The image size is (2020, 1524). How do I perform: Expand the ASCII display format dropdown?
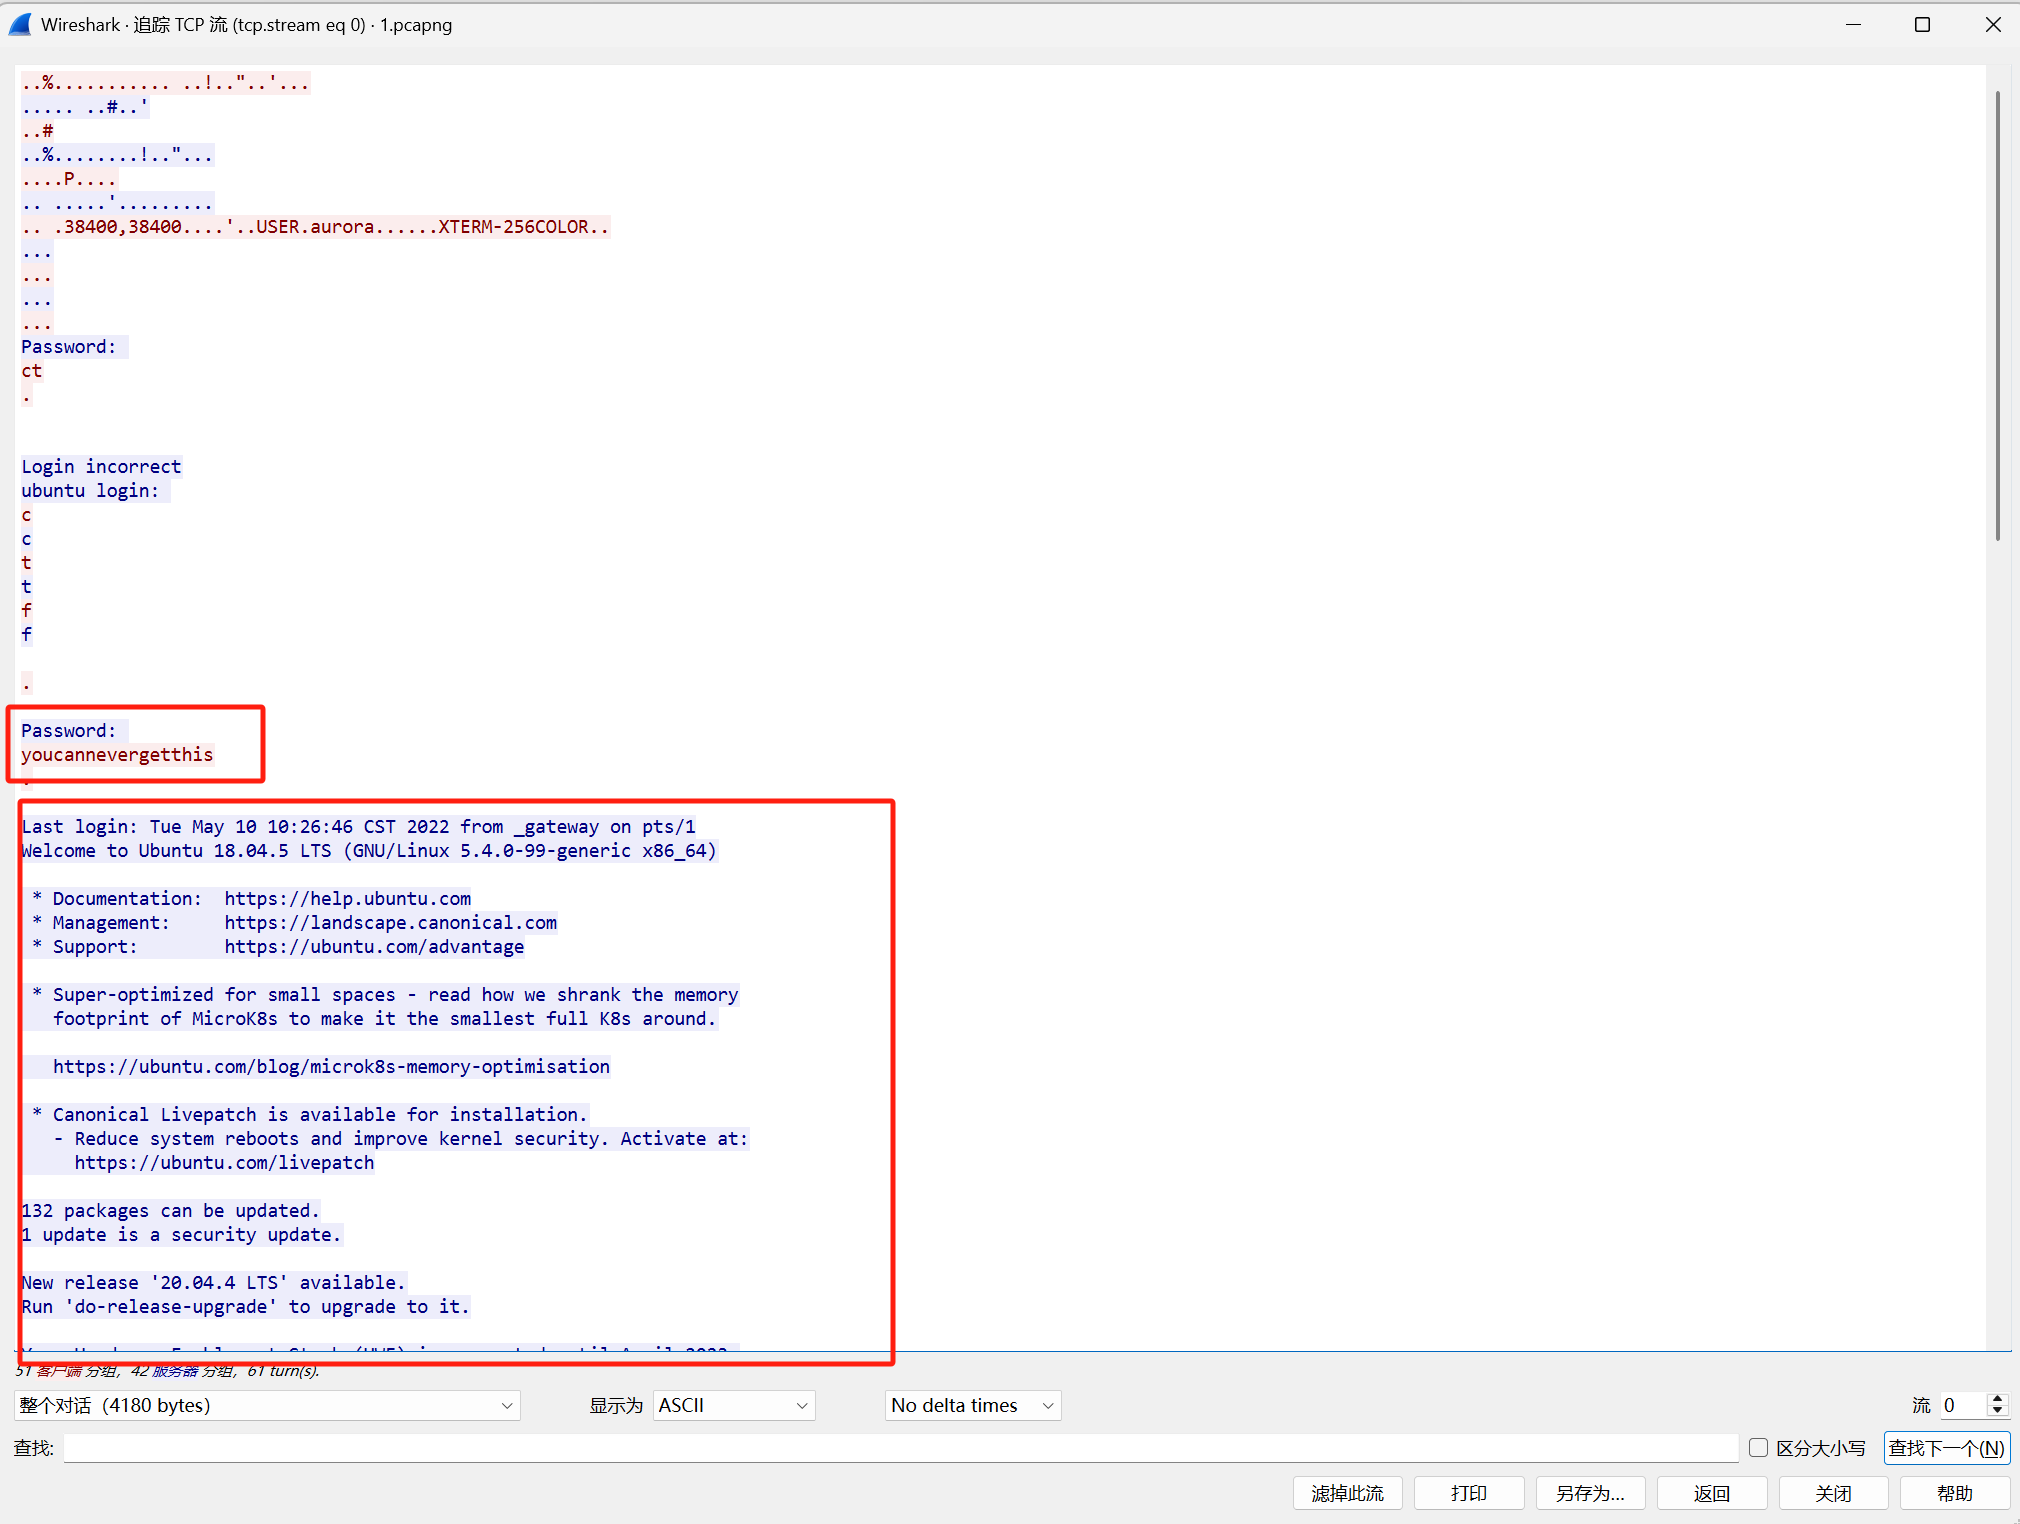coord(734,1405)
